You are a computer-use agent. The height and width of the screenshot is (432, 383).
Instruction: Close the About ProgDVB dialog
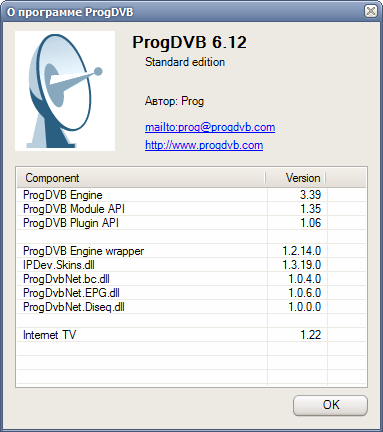pyautogui.click(x=371, y=11)
